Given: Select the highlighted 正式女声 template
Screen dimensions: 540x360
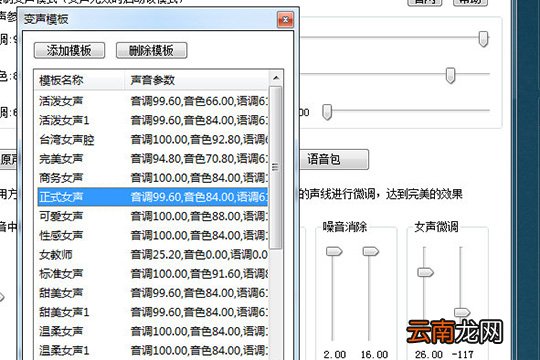Looking at the screenshot, I should [152, 197].
